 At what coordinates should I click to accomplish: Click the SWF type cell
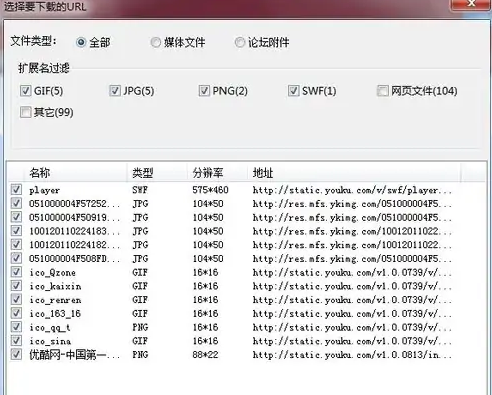[140, 190]
